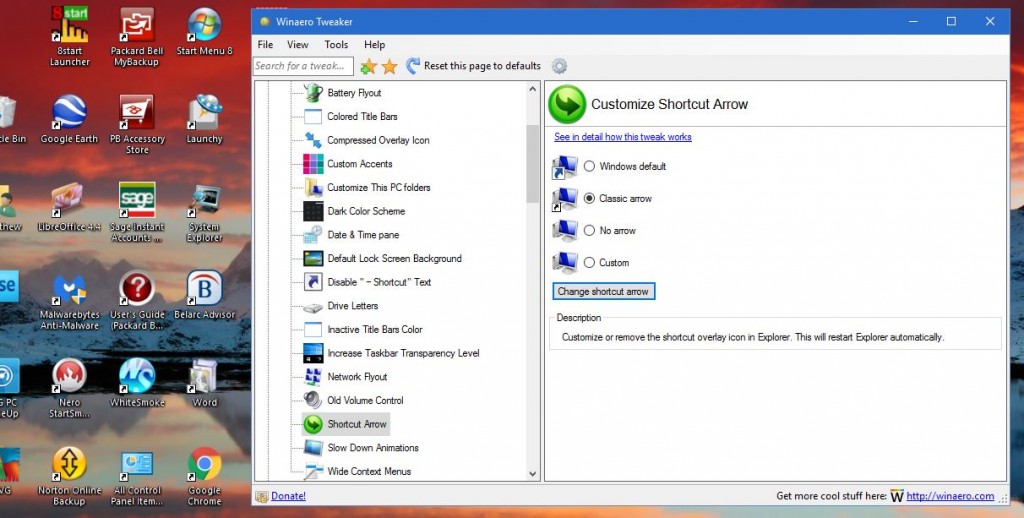Viewport: 1024px width, 518px height.
Task: Click Change shortcut arrow button
Action: (603, 291)
